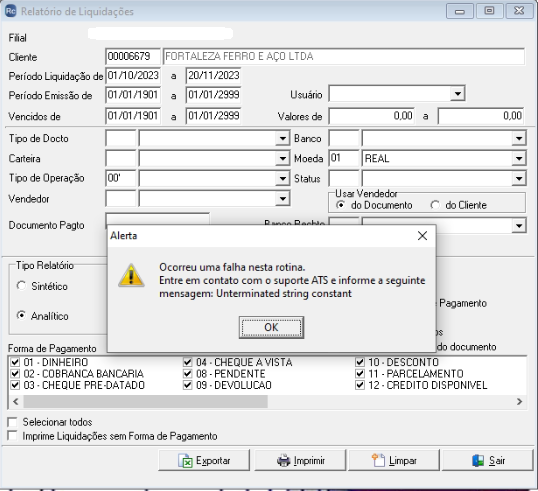Select the Sintético report type
Viewport: 538px width, 491px height.
coord(21,286)
